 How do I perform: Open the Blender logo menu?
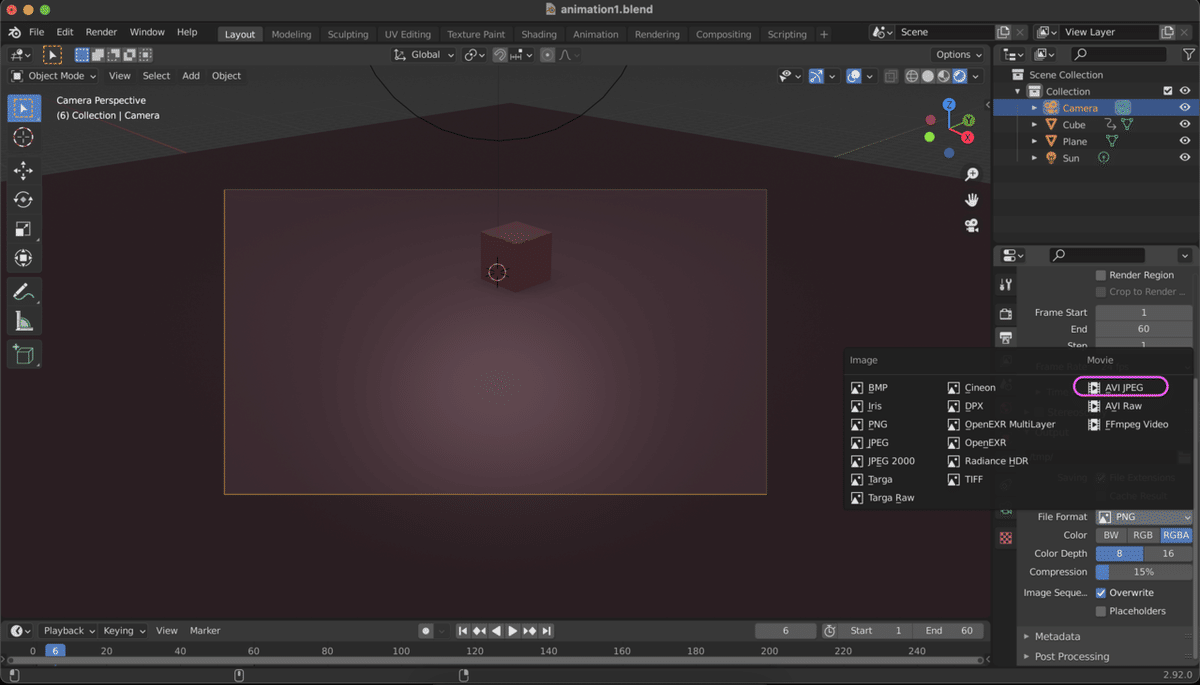pyautogui.click(x=14, y=33)
